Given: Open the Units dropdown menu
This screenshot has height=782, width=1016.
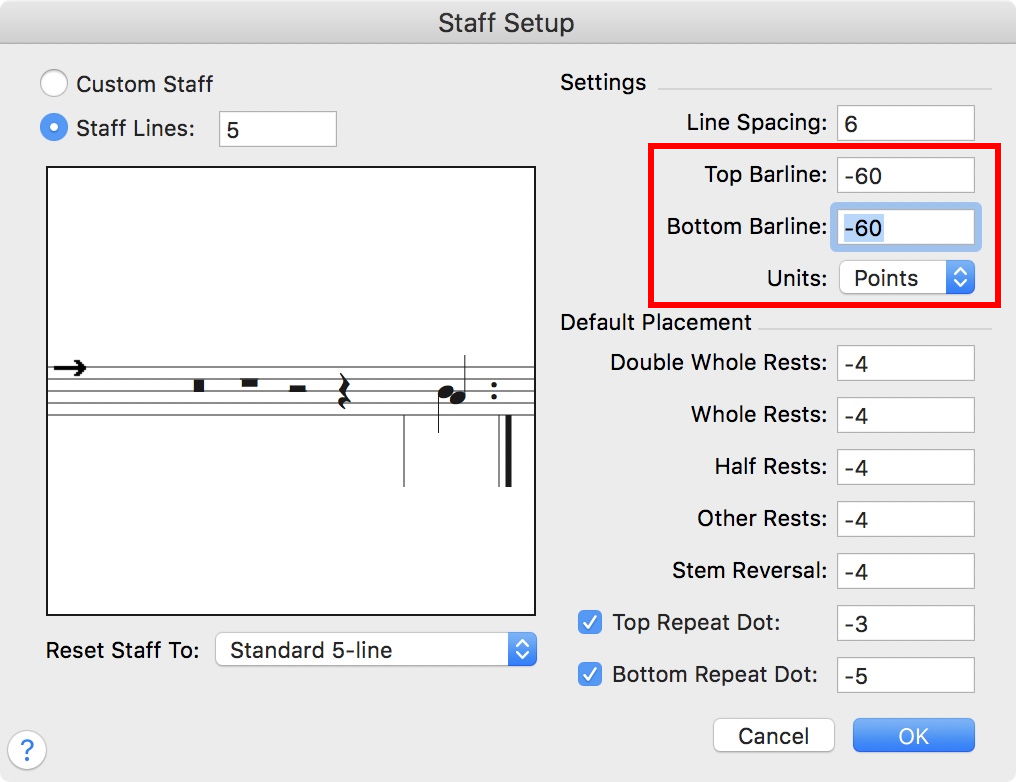Looking at the screenshot, I should (x=906, y=278).
